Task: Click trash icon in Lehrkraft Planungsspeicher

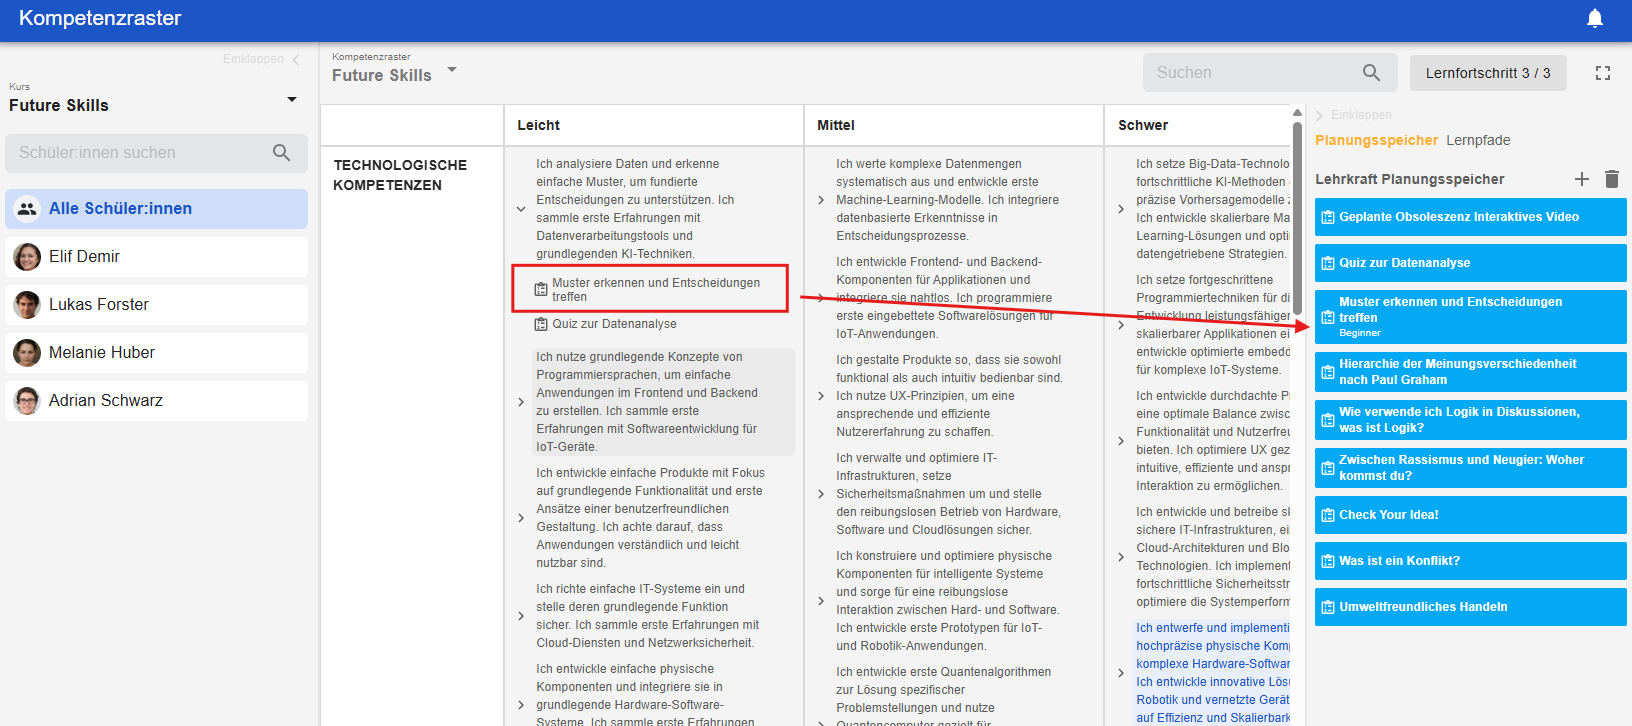Action: pos(1612,179)
